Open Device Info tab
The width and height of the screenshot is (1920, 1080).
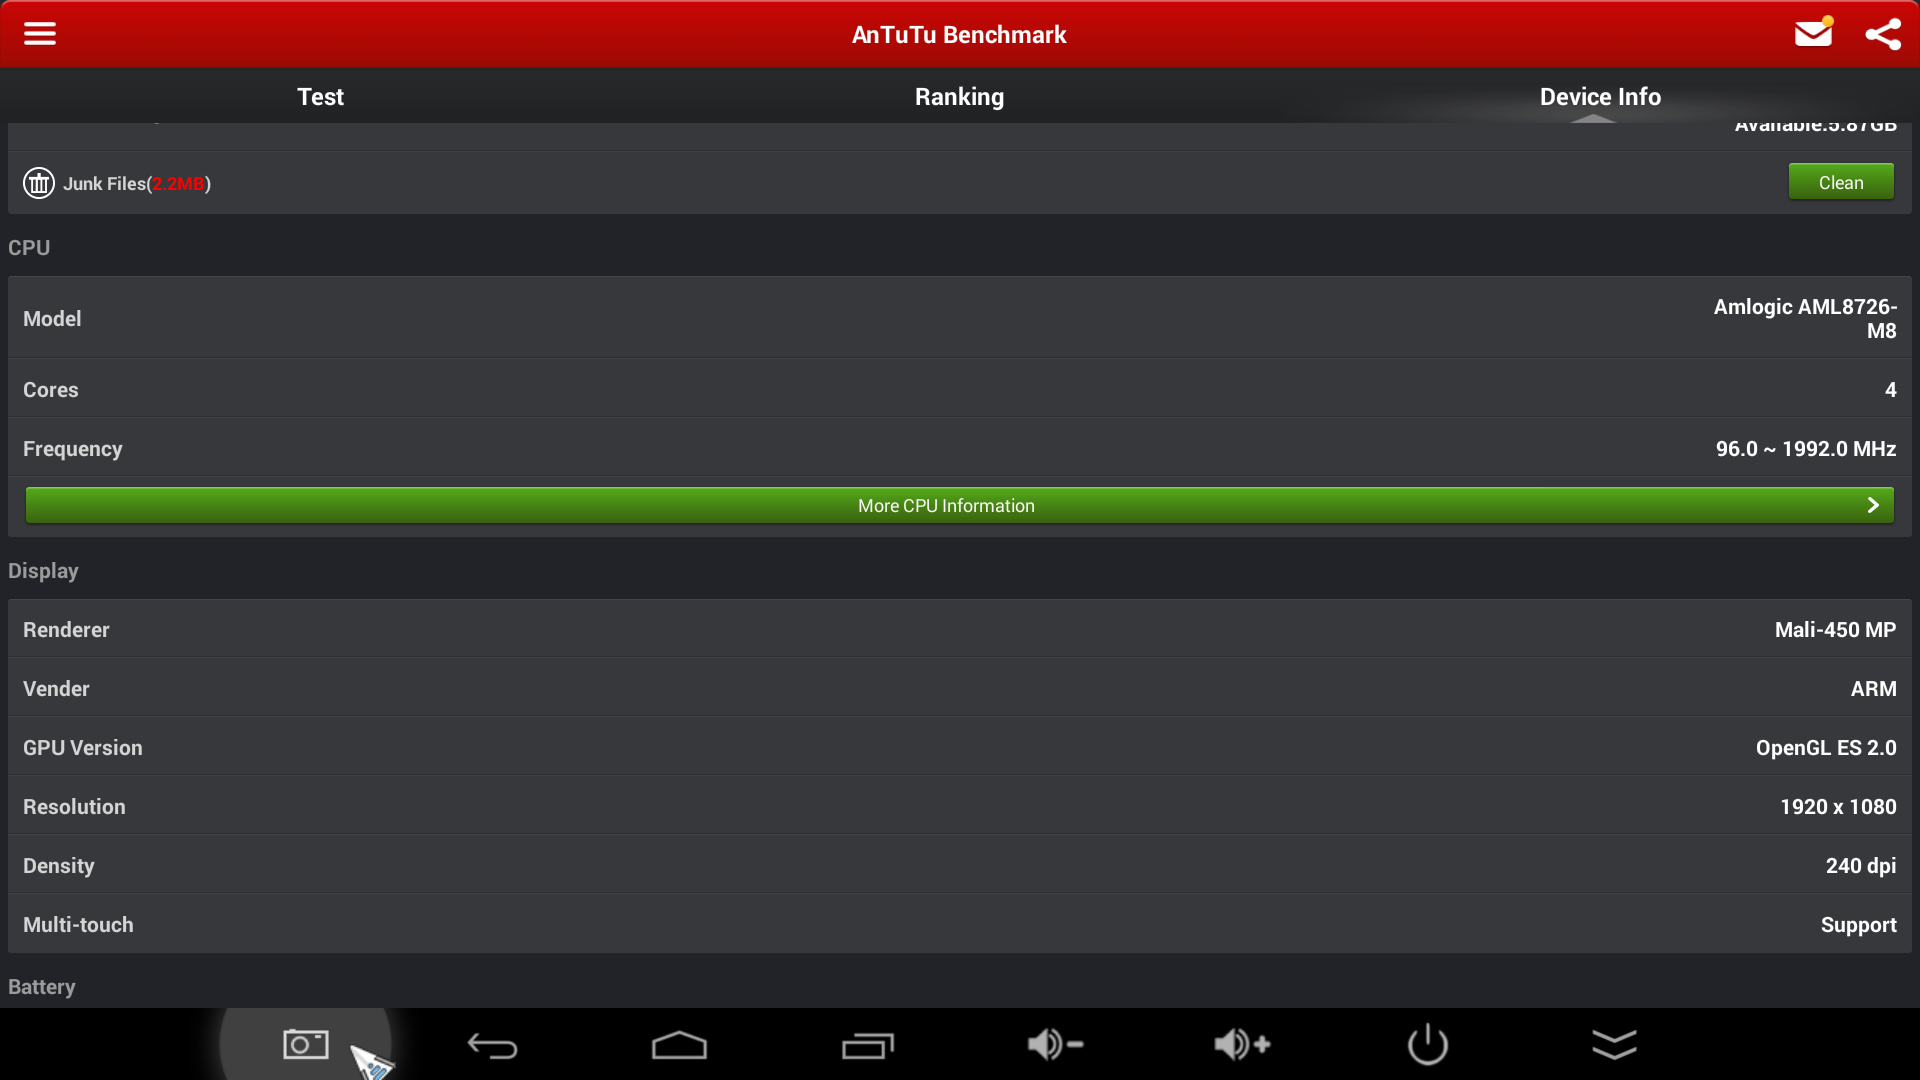[1600, 95]
